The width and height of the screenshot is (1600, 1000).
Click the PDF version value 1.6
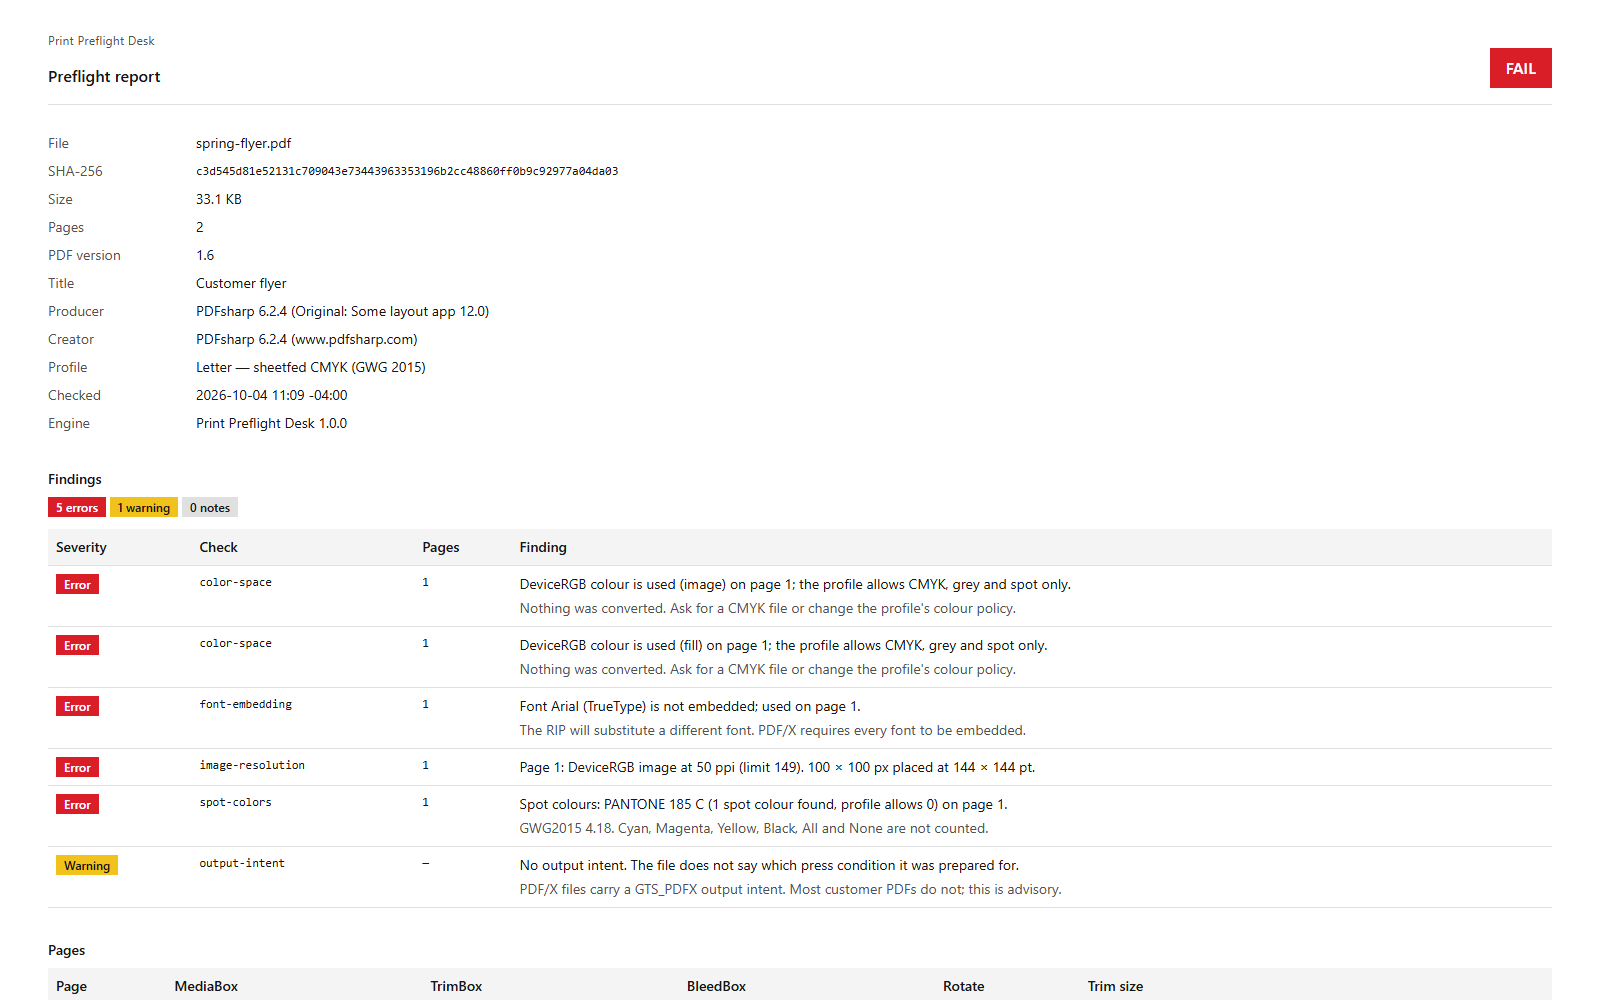205,255
